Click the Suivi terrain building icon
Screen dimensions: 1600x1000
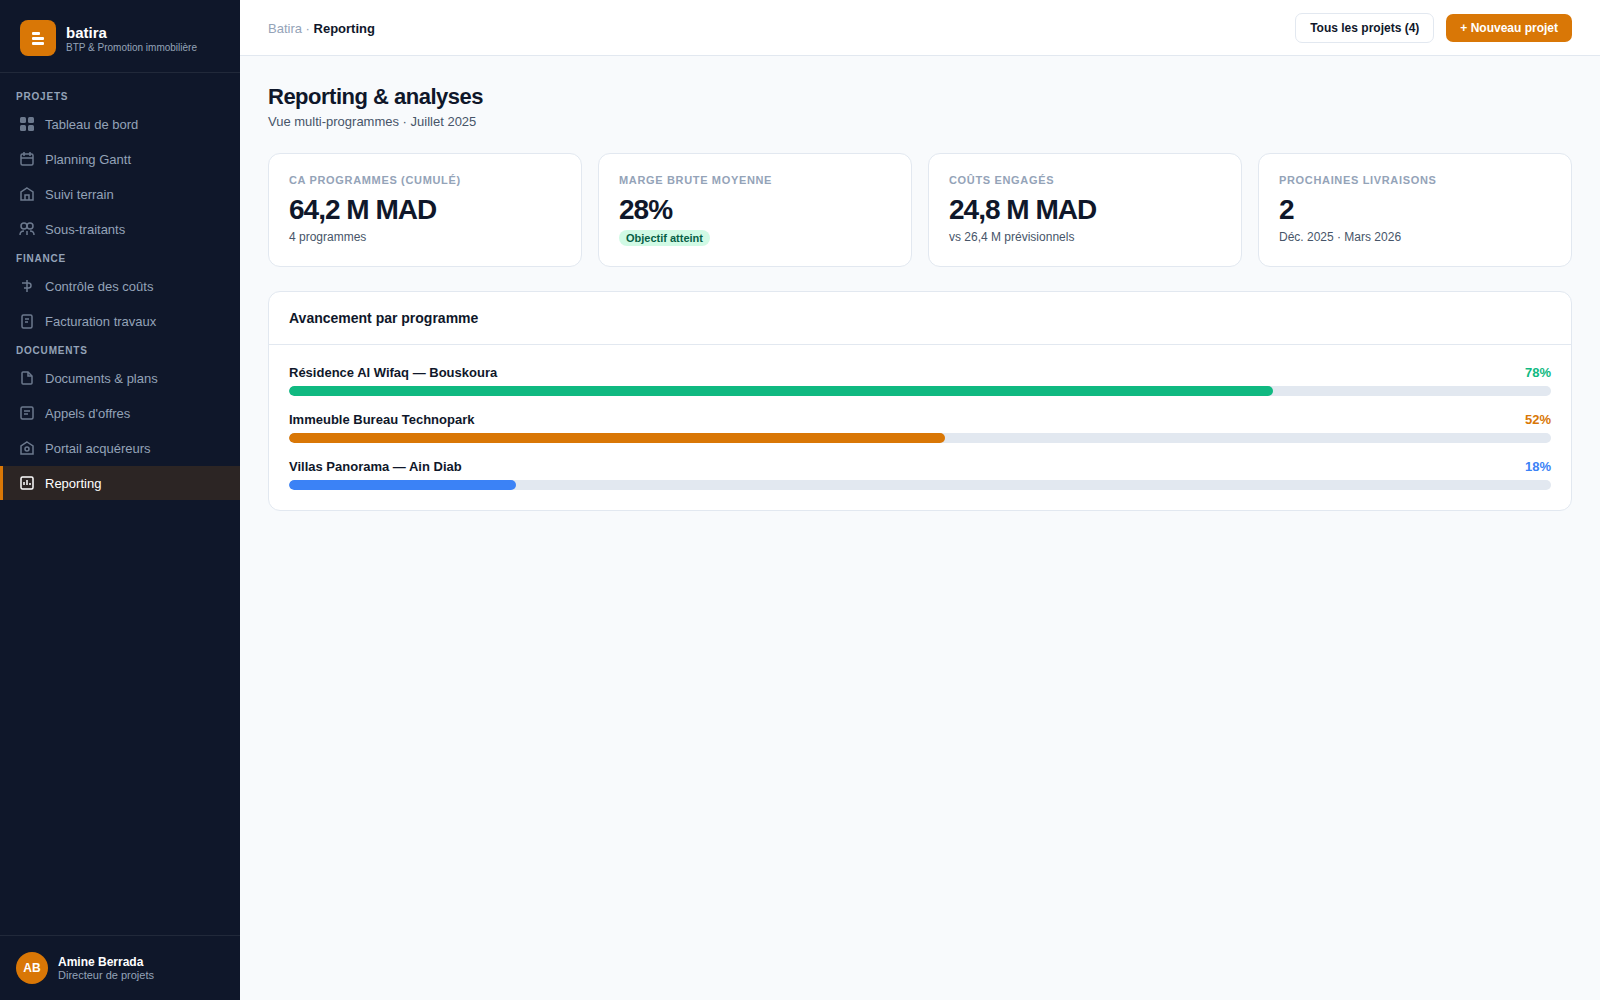pos(27,194)
